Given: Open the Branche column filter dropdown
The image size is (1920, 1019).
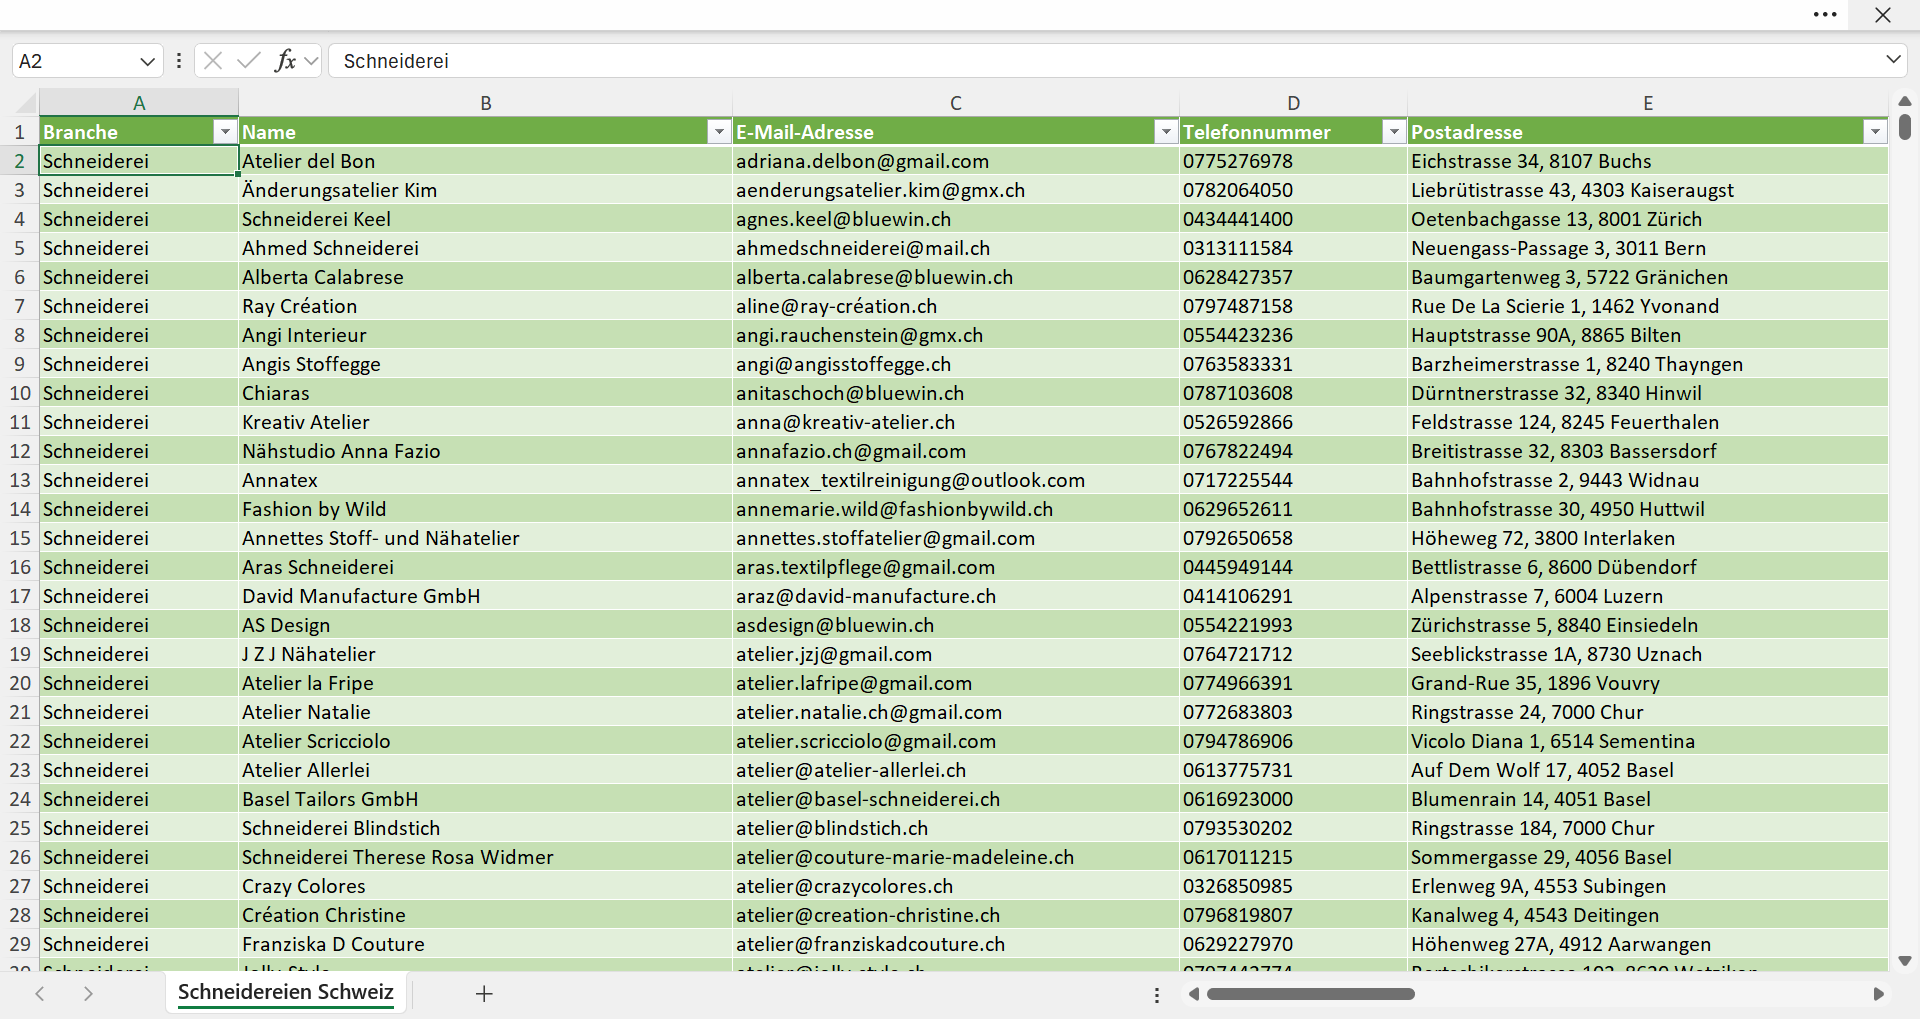Looking at the screenshot, I should [225, 132].
